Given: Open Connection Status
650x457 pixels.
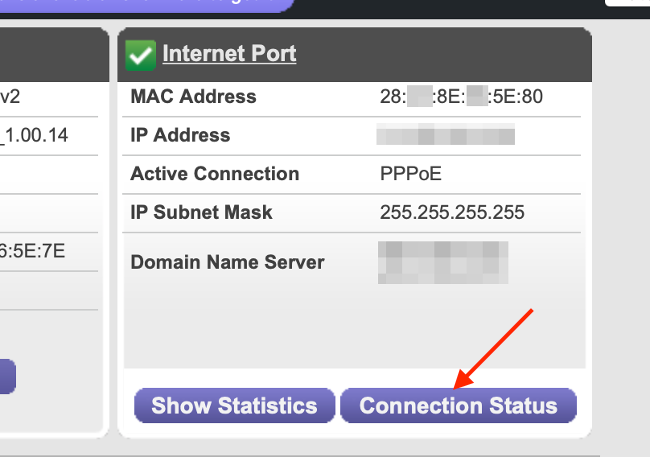Looking at the screenshot, I should tap(458, 405).
